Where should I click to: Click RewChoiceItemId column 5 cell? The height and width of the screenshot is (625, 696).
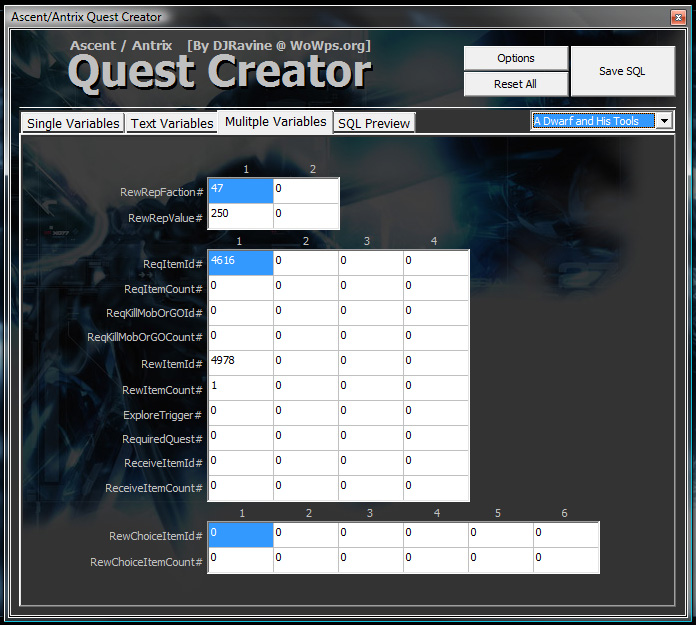coord(501,535)
